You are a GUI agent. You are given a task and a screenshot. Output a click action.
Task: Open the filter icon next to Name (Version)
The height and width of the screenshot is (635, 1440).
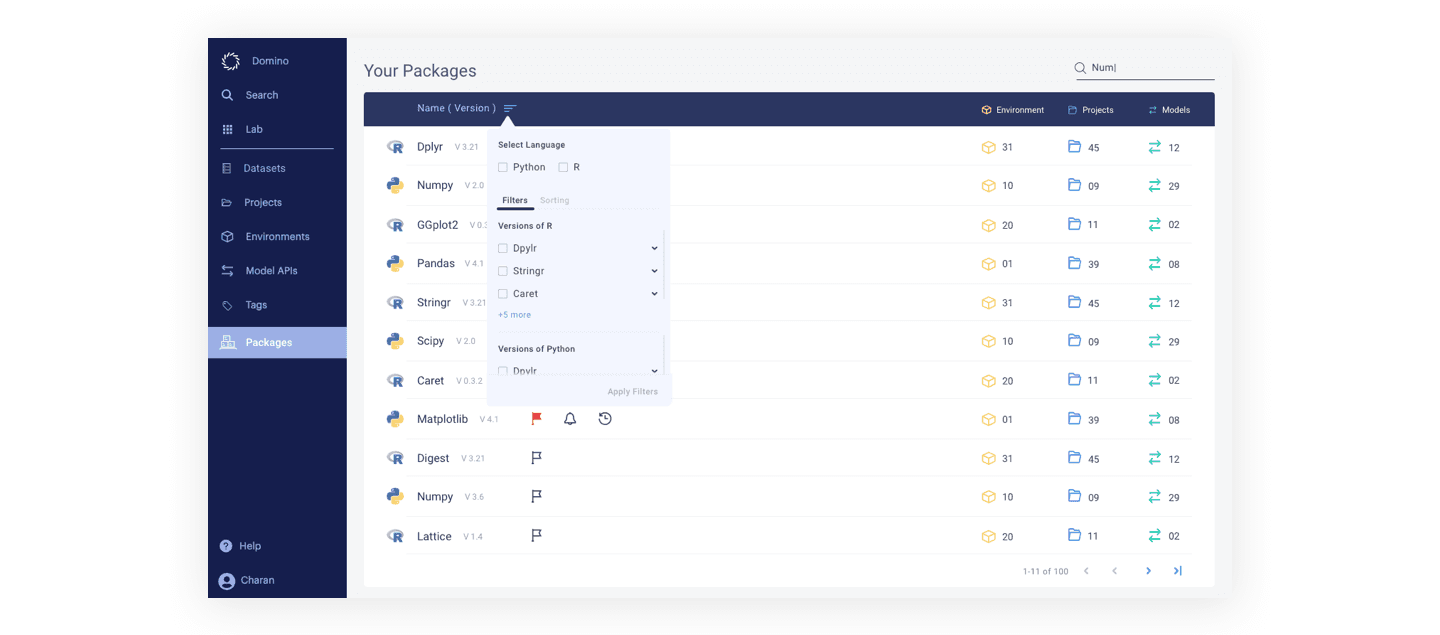click(x=510, y=109)
